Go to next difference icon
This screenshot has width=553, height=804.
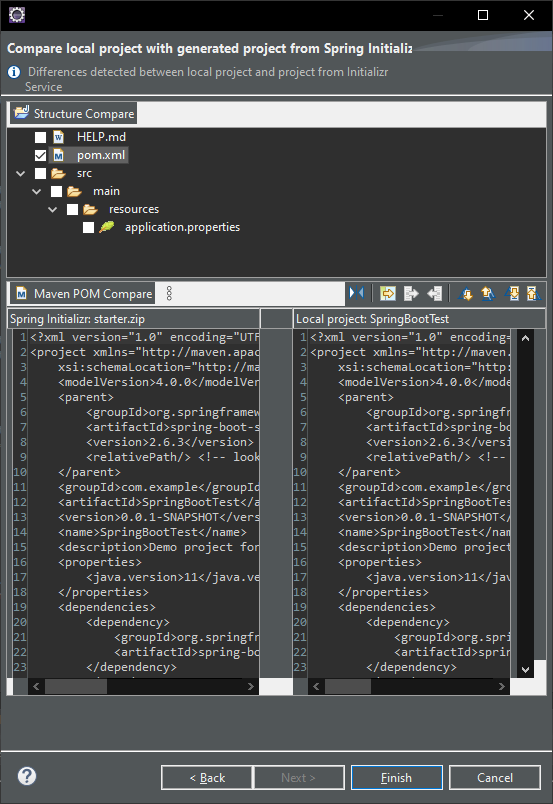coord(466,293)
